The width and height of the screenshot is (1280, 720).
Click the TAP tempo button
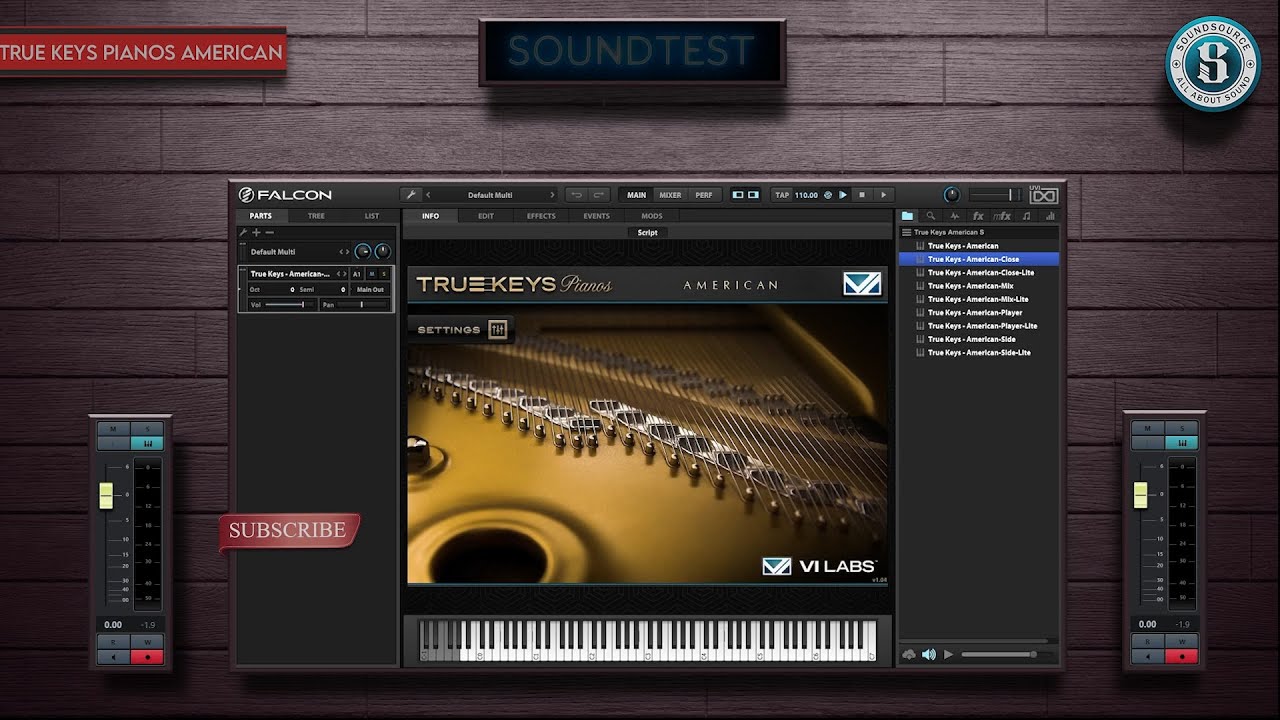pos(782,195)
